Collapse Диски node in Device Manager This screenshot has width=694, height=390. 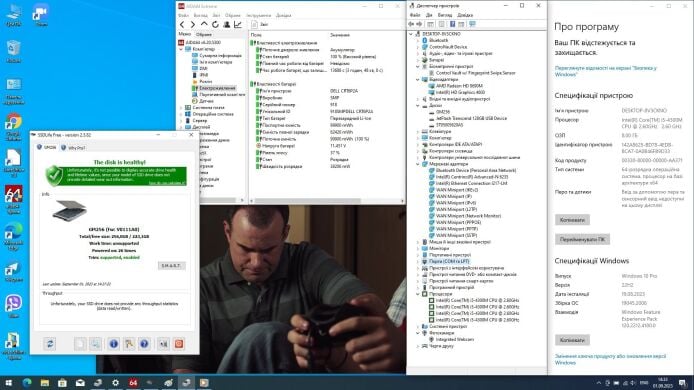click(x=418, y=106)
